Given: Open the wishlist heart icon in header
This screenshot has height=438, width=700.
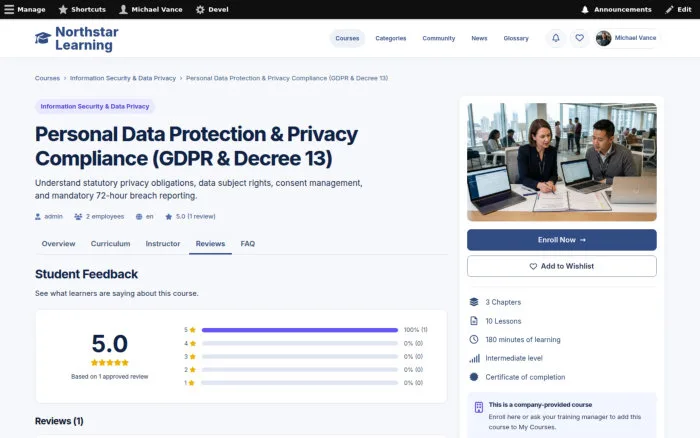Looking at the screenshot, I should click(x=579, y=38).
